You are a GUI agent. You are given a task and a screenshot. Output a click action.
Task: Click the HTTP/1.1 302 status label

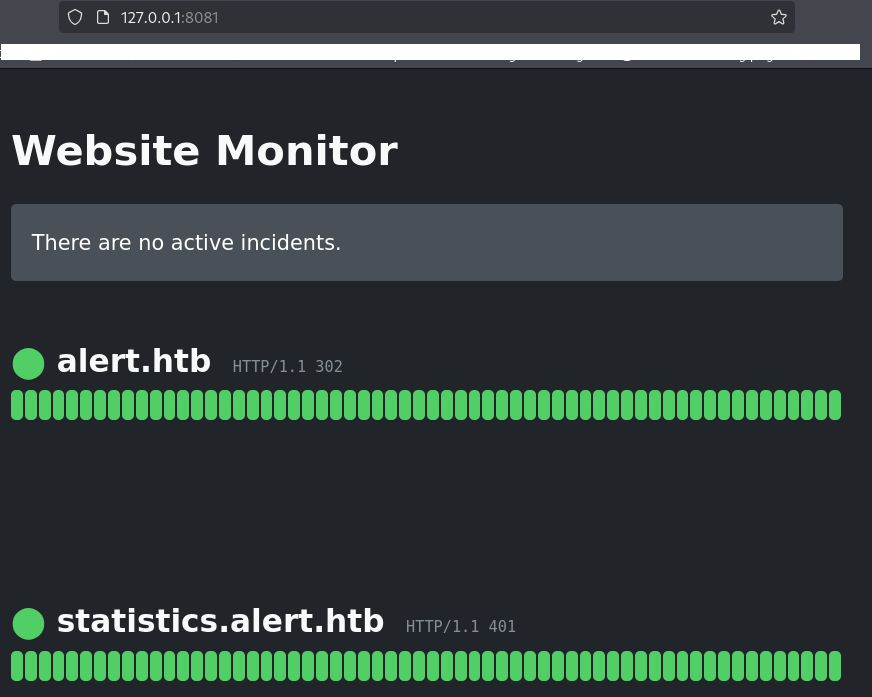tap(287, 367)
